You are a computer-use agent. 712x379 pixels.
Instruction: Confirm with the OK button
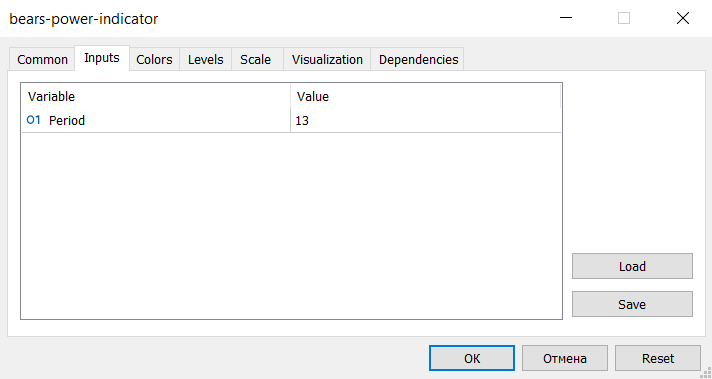(472, 359)
